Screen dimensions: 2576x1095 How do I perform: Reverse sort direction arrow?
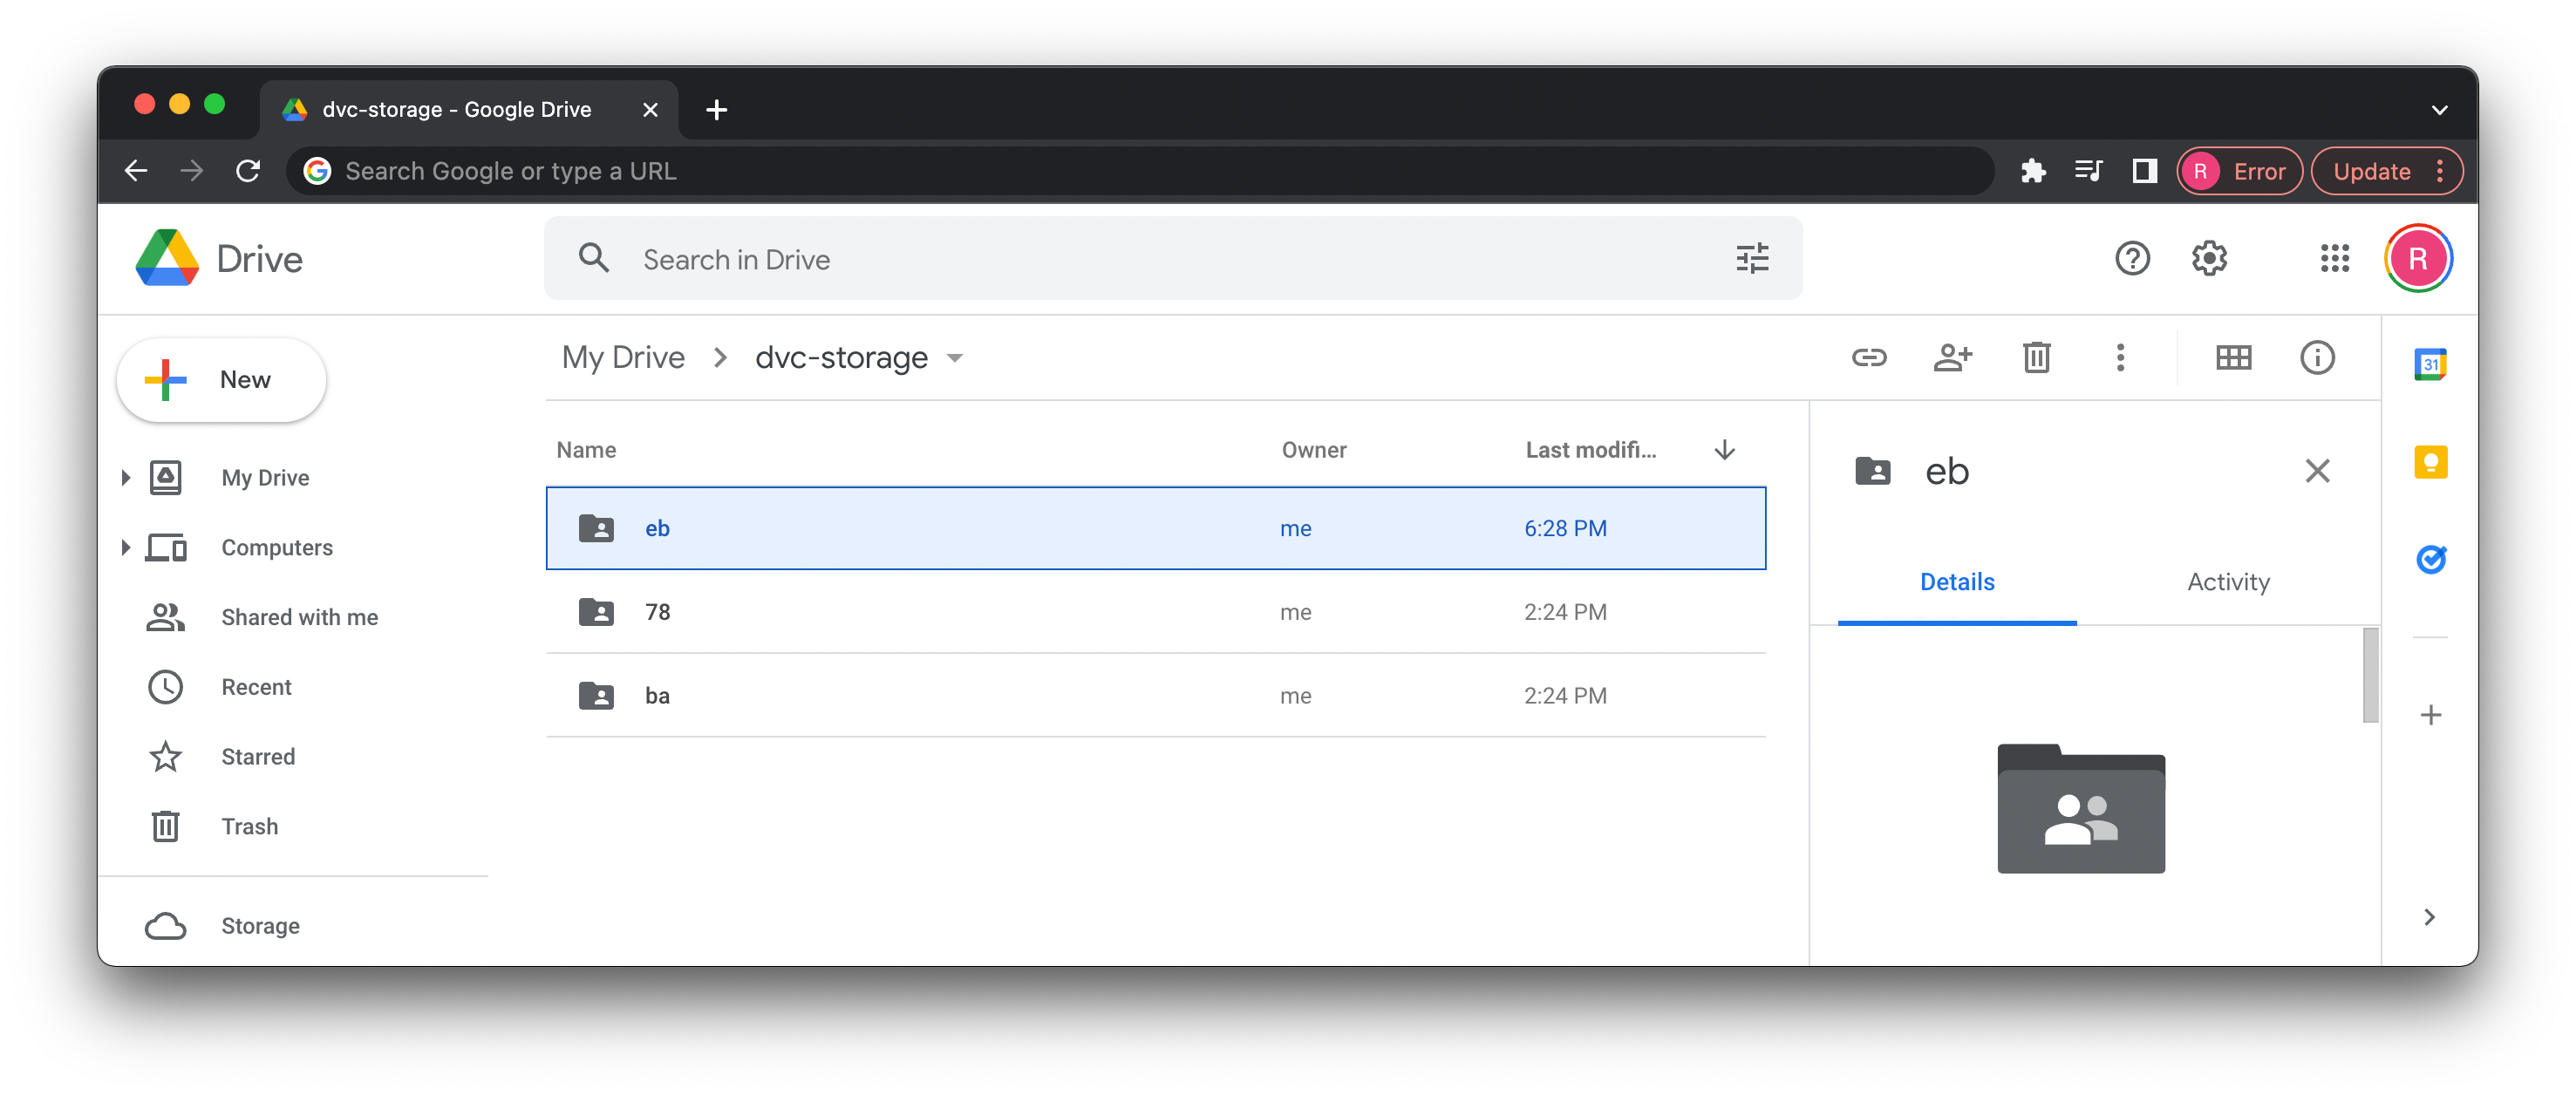(1724, 450)
